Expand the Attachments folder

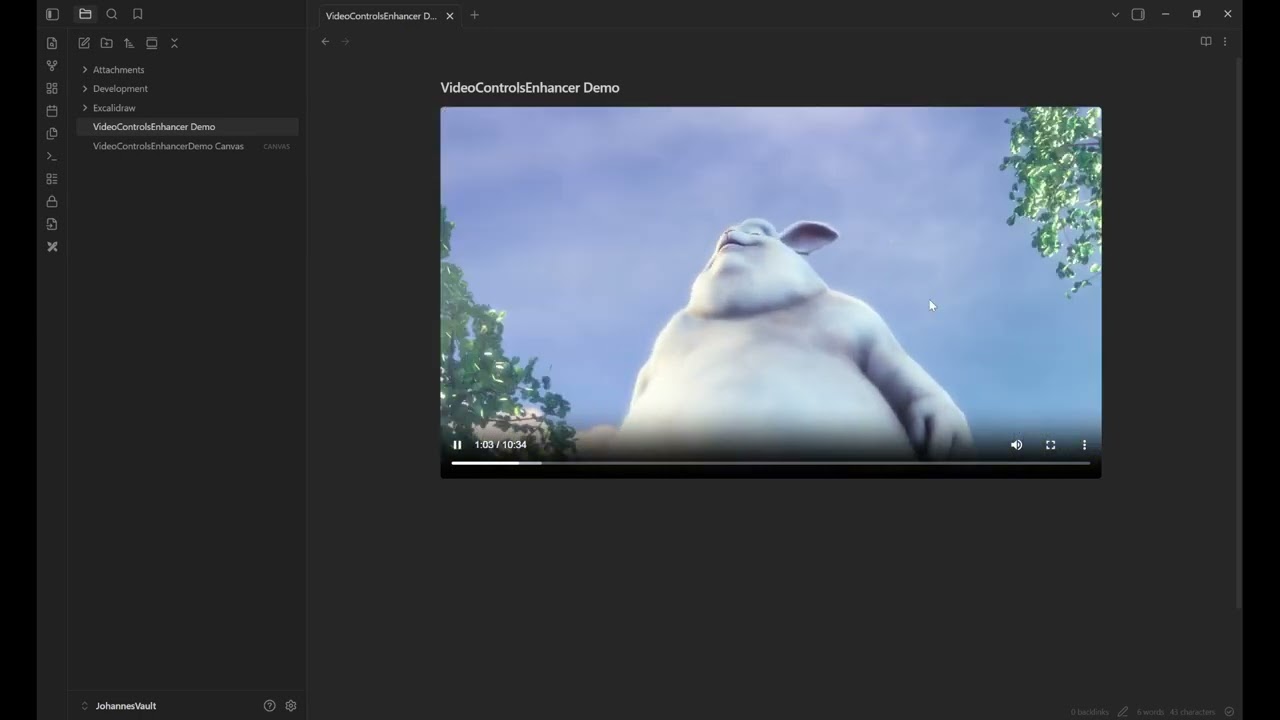coord(85,70)
